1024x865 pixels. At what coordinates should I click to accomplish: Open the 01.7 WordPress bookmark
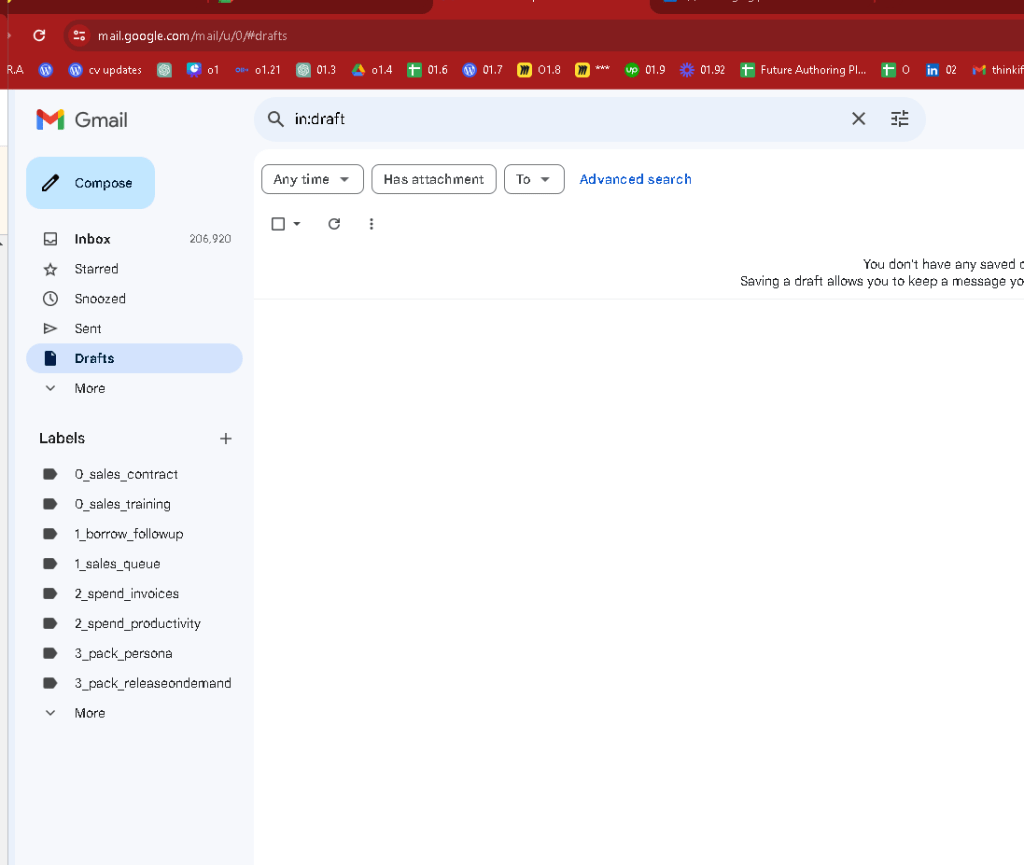(483, 70)
